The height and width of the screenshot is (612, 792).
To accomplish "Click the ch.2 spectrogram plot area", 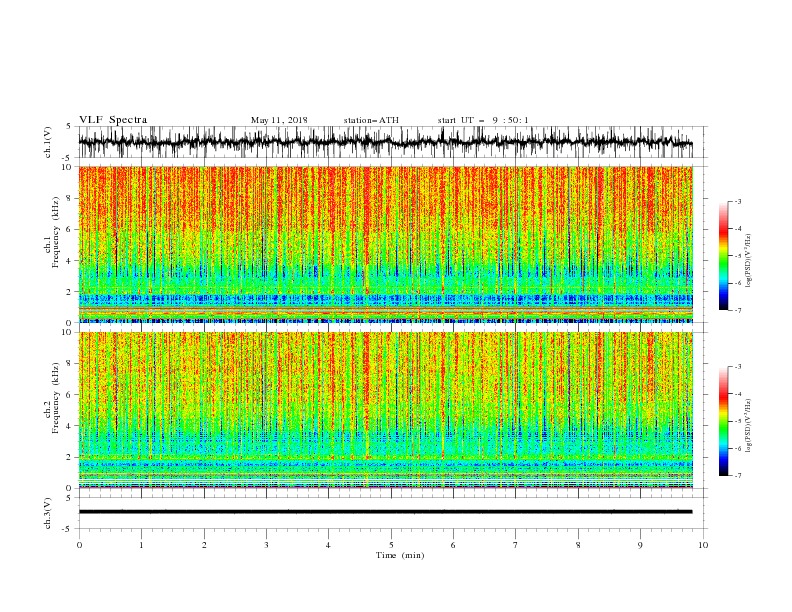I will [385, 410].
